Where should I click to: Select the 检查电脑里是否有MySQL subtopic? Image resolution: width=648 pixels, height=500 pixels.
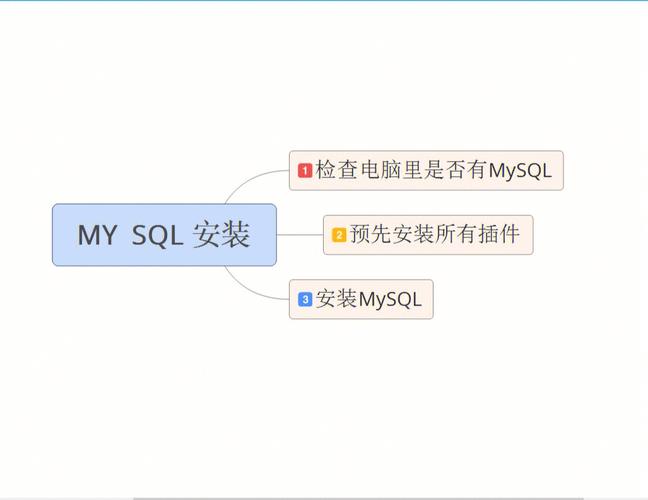[427, 171]
